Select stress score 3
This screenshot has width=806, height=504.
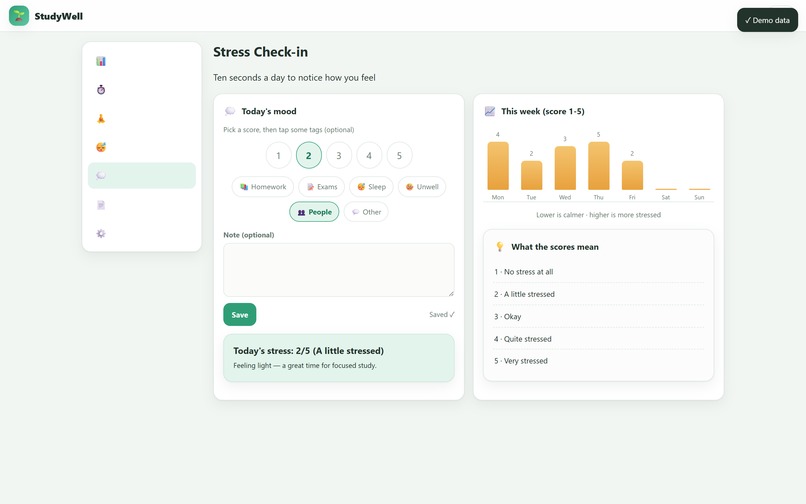point(339,155)
